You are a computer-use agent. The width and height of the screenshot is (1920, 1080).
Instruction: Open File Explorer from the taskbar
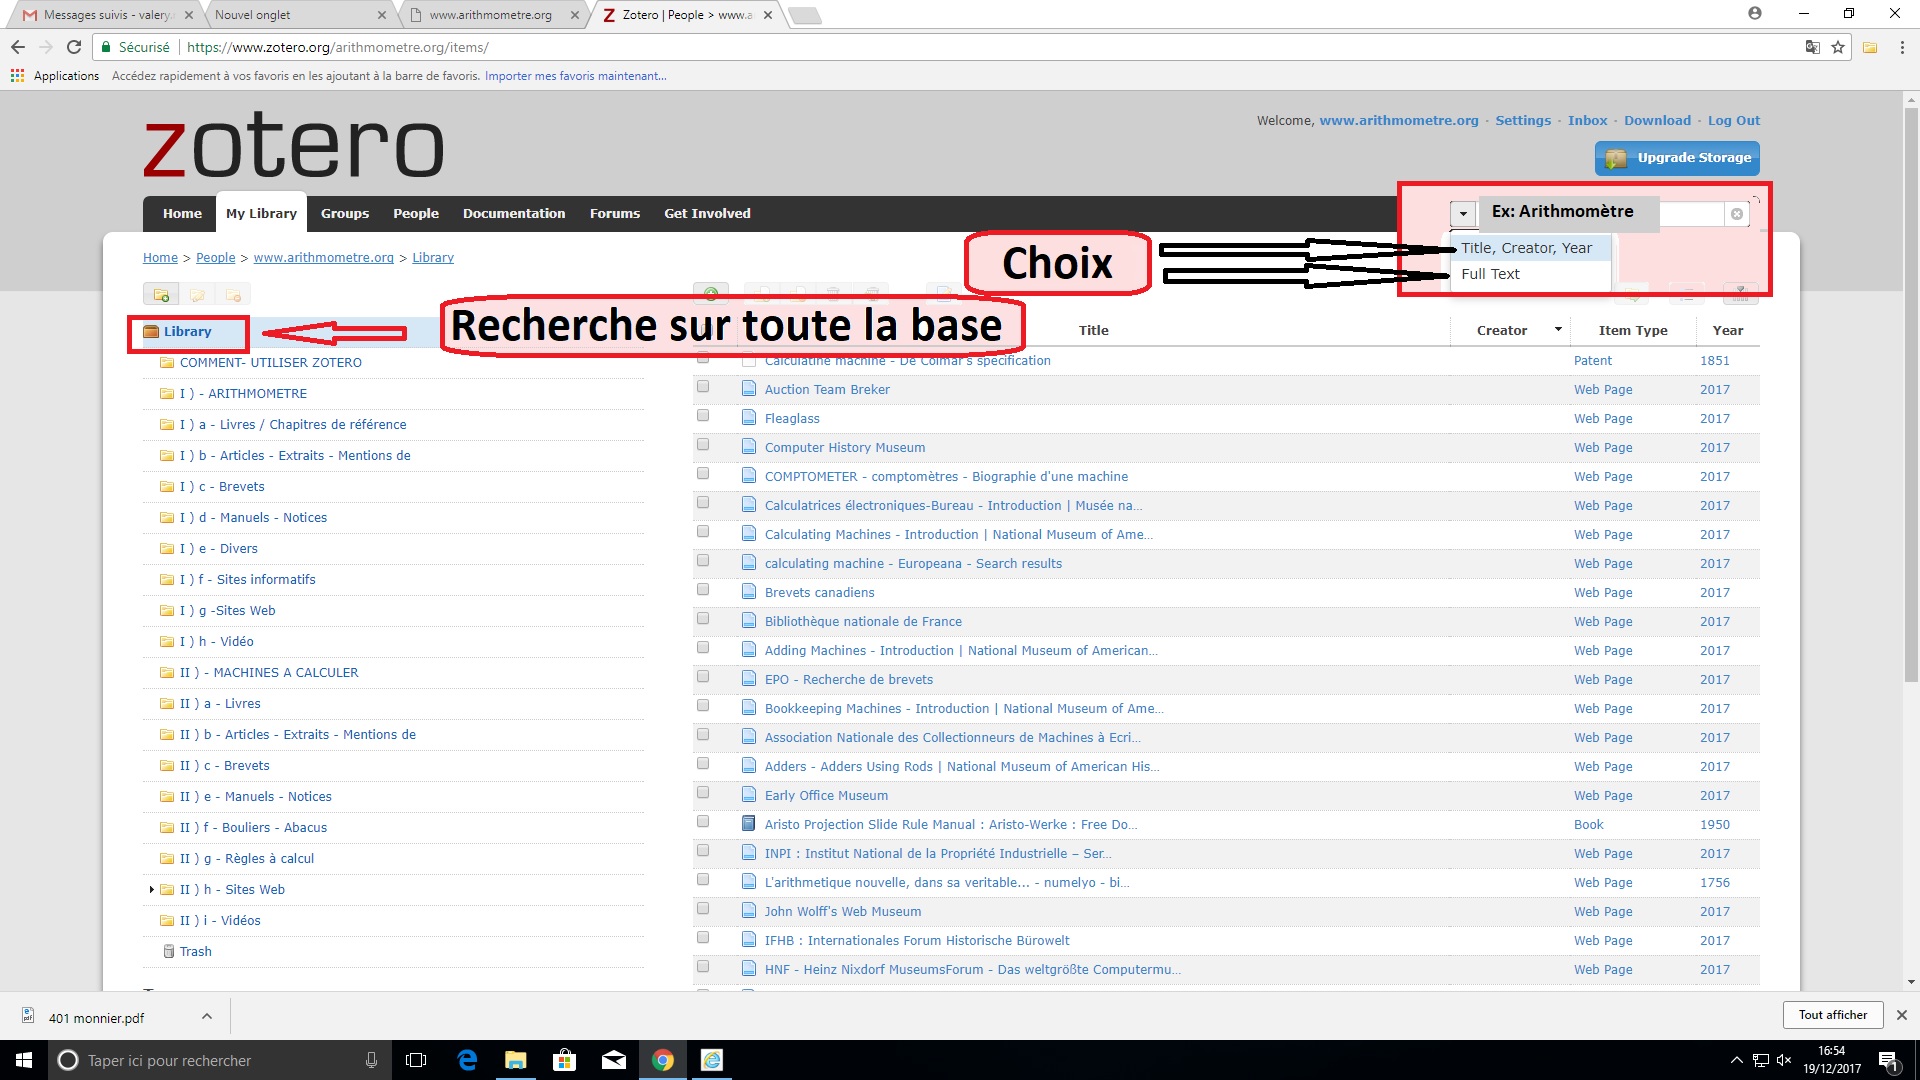515,1060
